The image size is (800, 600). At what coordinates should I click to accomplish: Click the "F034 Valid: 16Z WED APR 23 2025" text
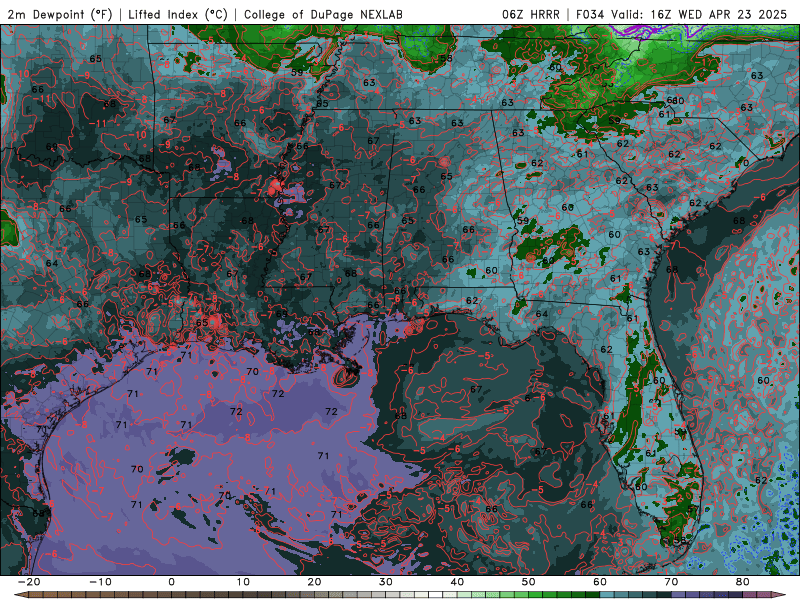click(682, 14)
